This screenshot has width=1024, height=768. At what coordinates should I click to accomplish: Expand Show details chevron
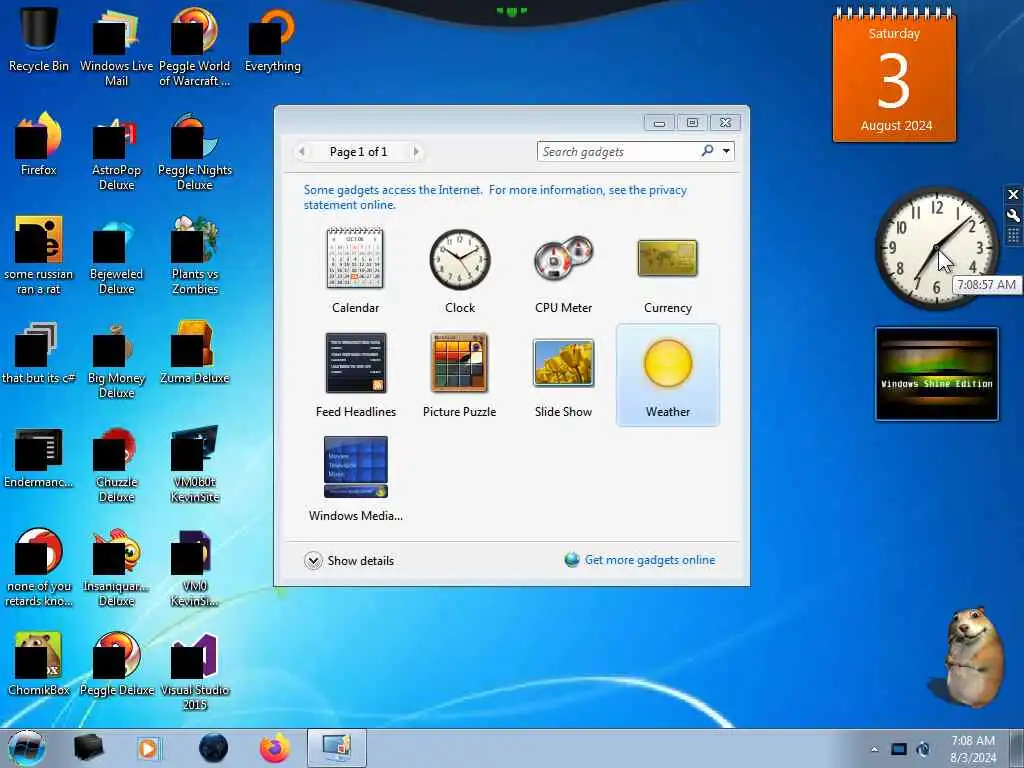313,560
